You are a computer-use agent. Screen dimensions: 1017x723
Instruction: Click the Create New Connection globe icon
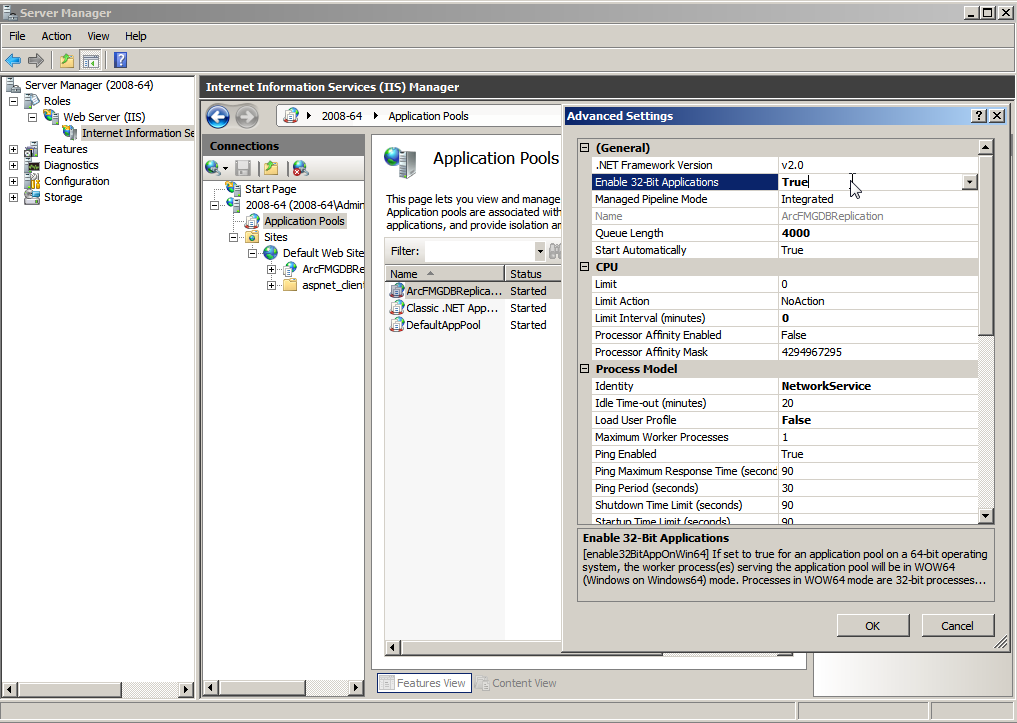click(213, 167)
